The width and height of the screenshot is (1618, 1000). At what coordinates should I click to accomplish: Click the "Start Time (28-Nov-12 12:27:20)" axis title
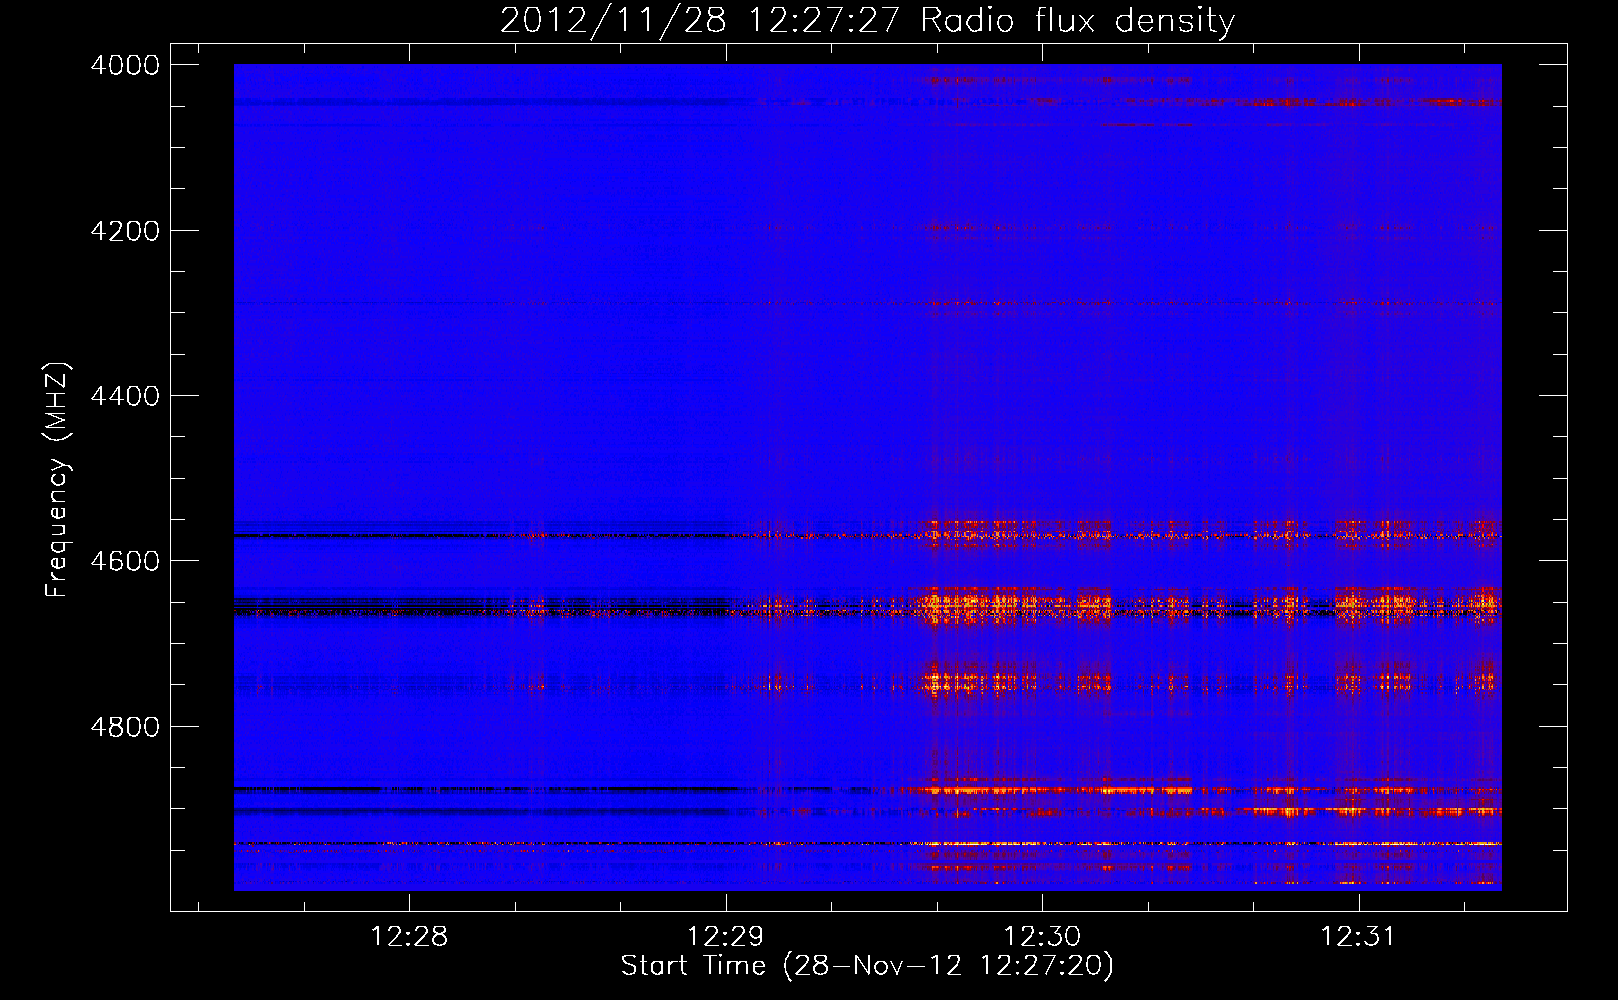pos(867,967)
